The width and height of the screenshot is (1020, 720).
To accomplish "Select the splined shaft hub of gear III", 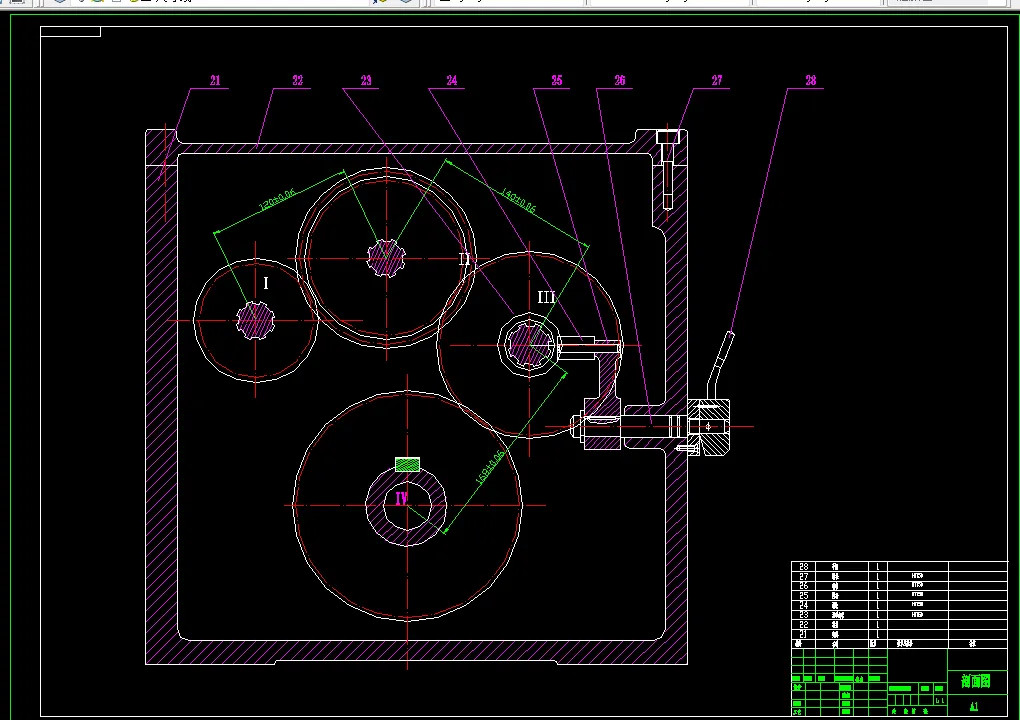I will click(x=529, y=344).
